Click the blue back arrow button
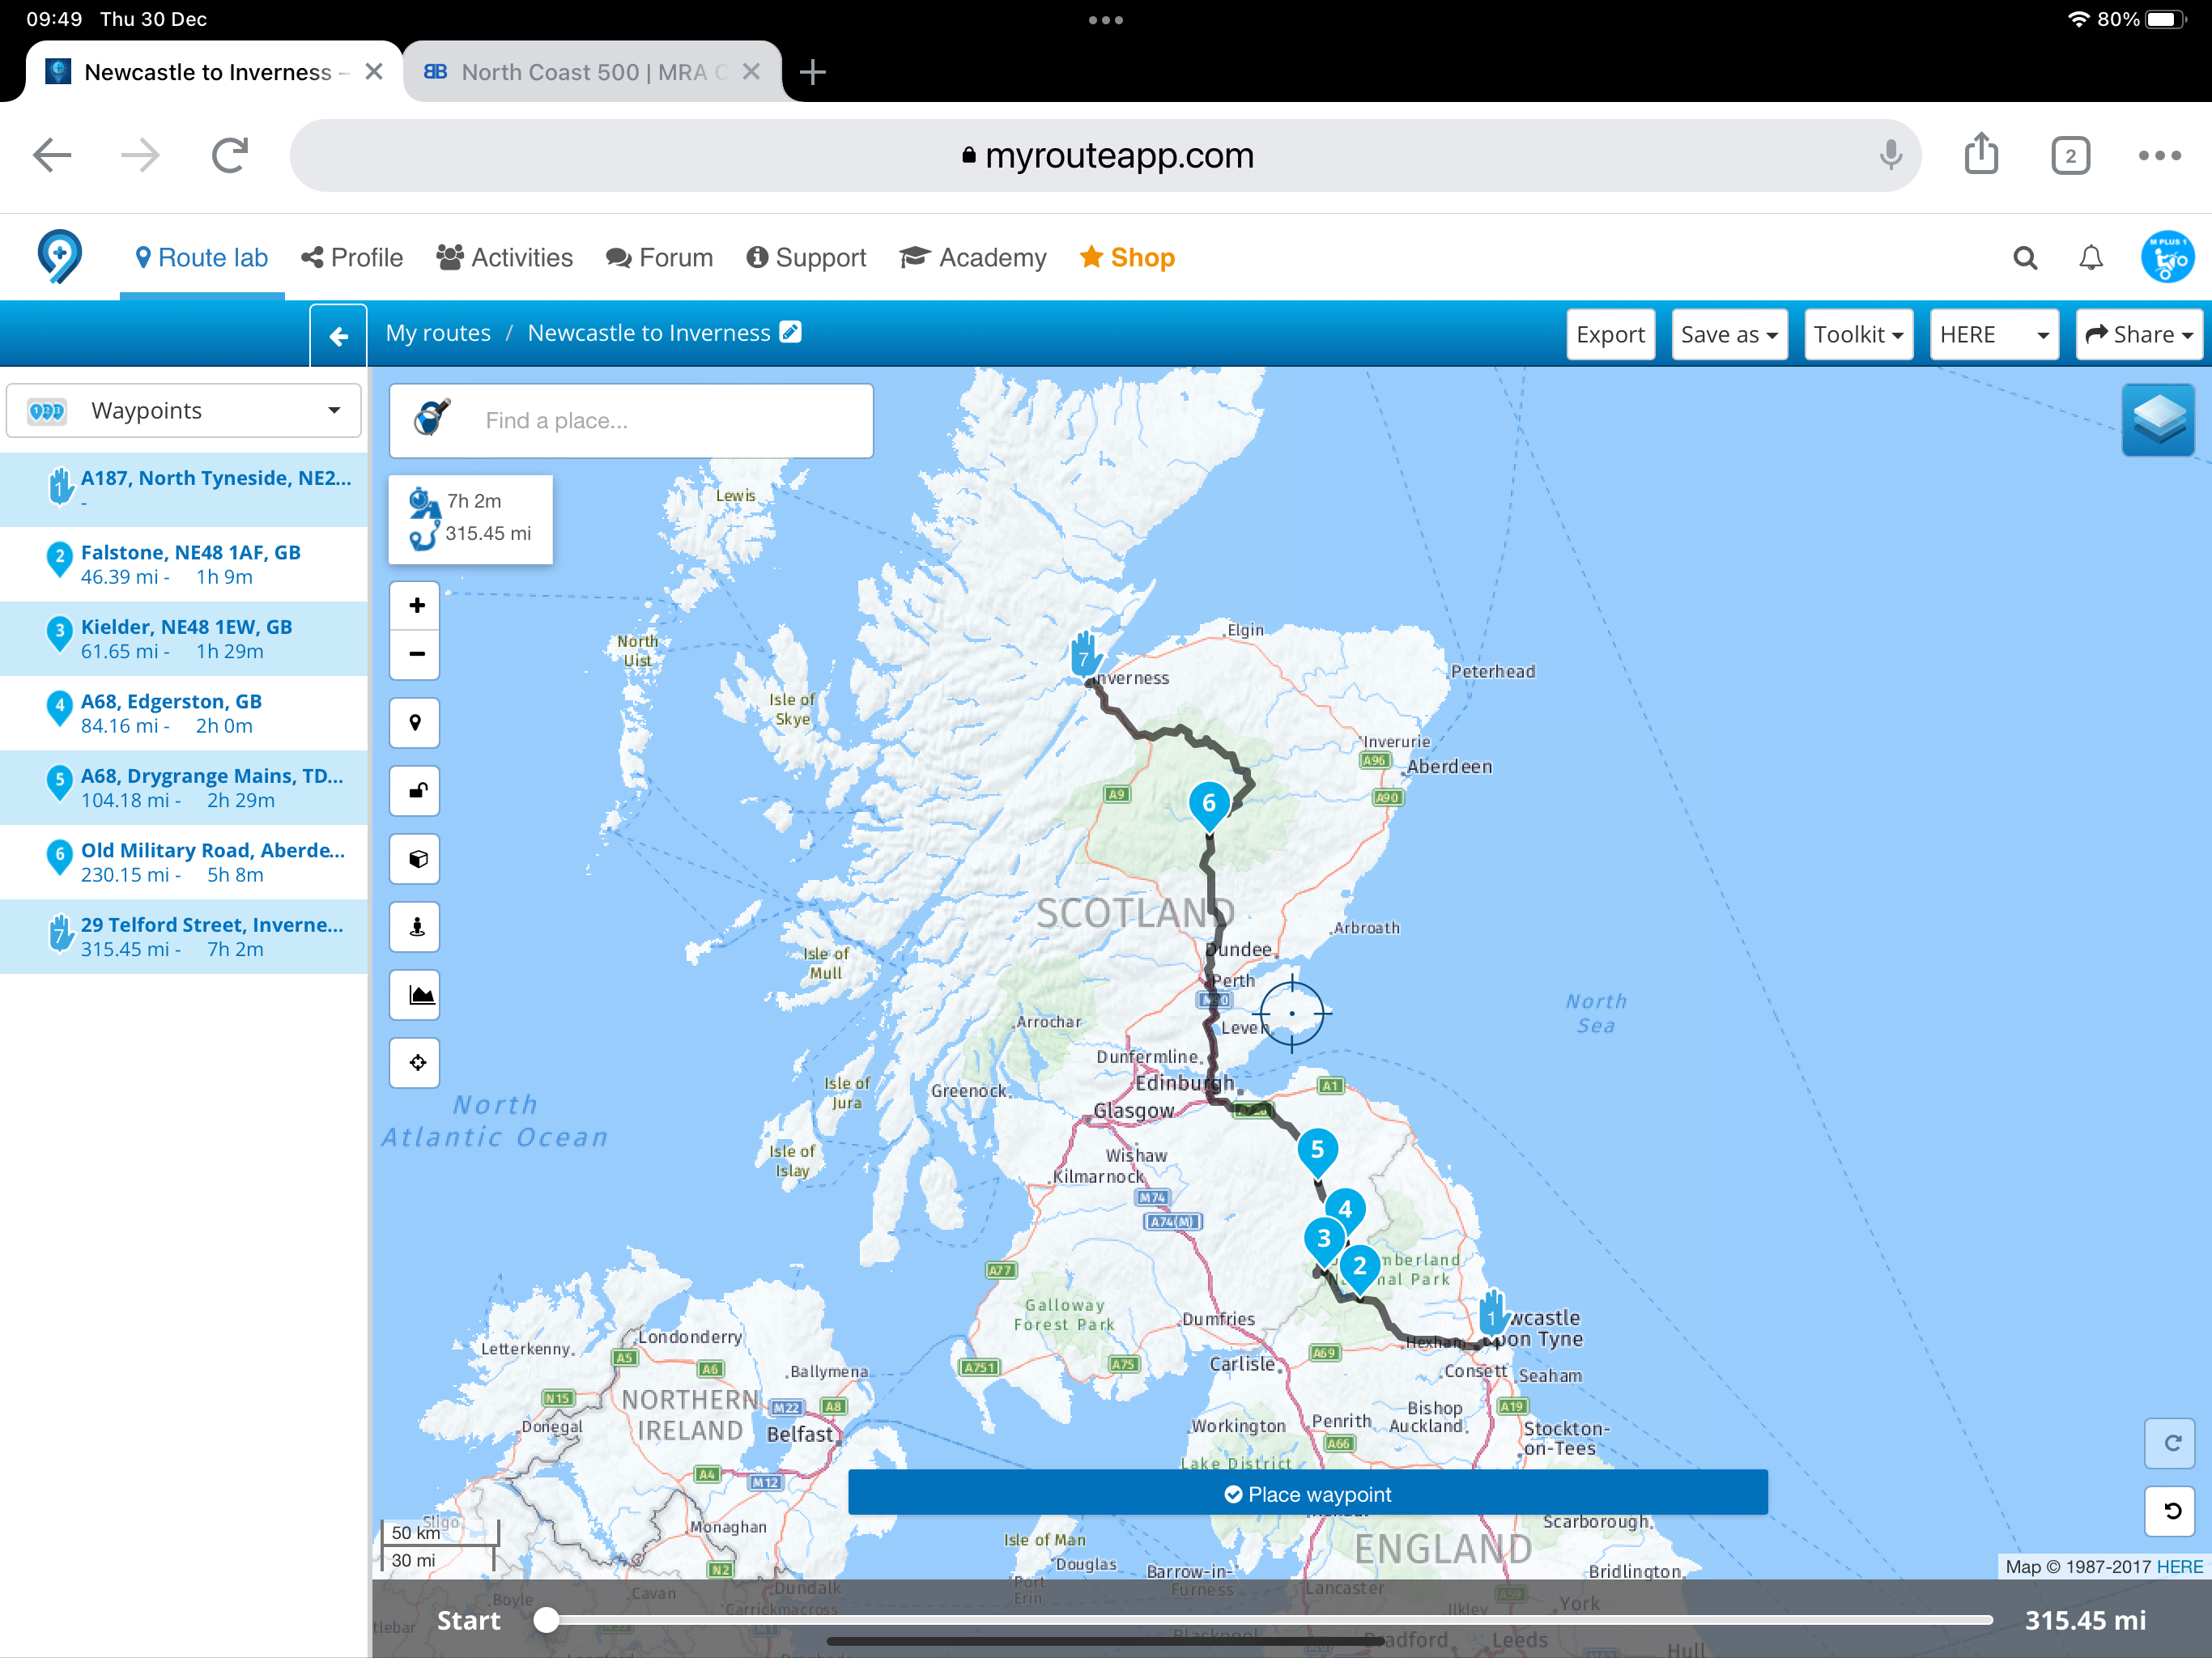 (x=339, y=335)
